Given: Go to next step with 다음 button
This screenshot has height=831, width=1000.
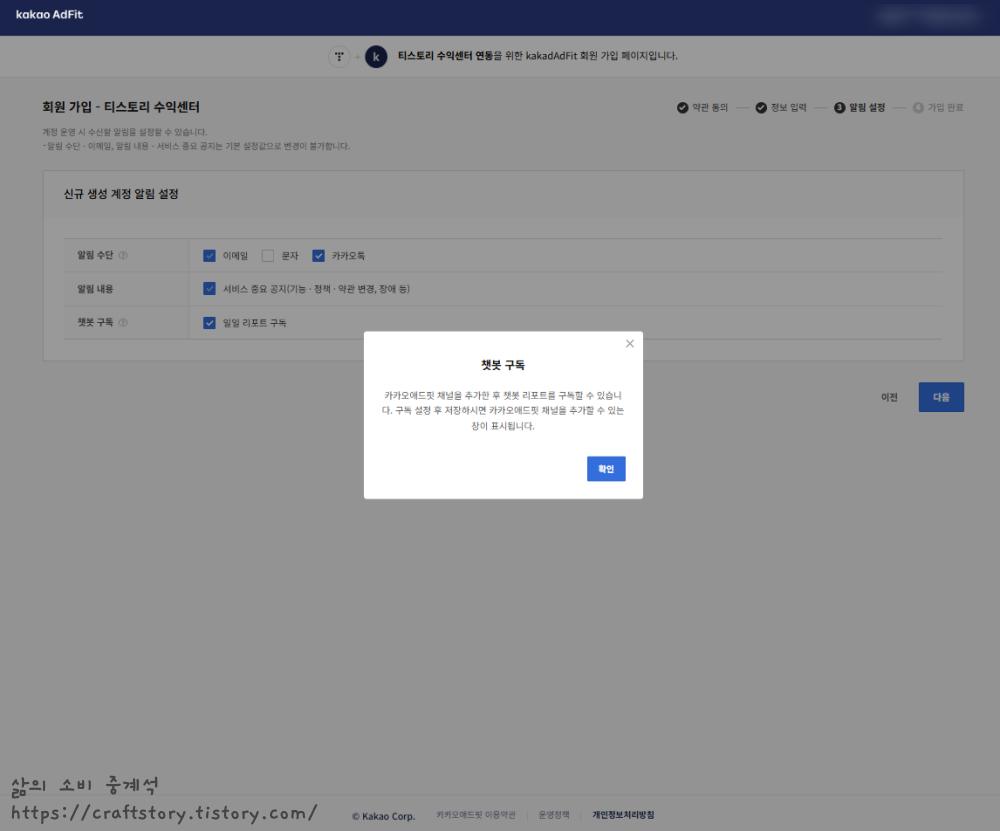Looking at the screenshot, I should 941,397.
